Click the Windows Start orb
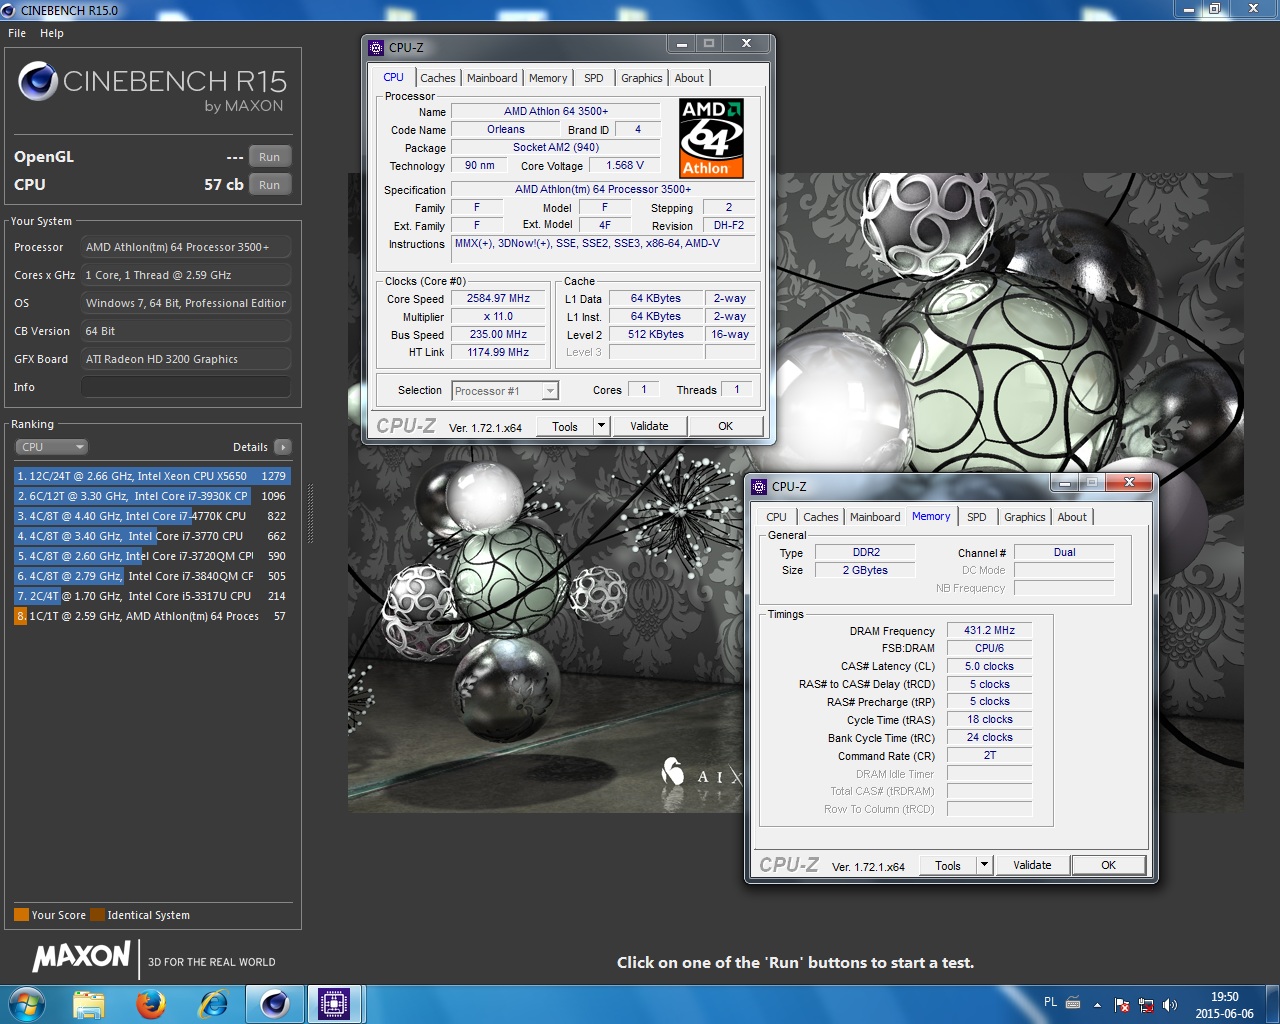 tap(26, 1003)
